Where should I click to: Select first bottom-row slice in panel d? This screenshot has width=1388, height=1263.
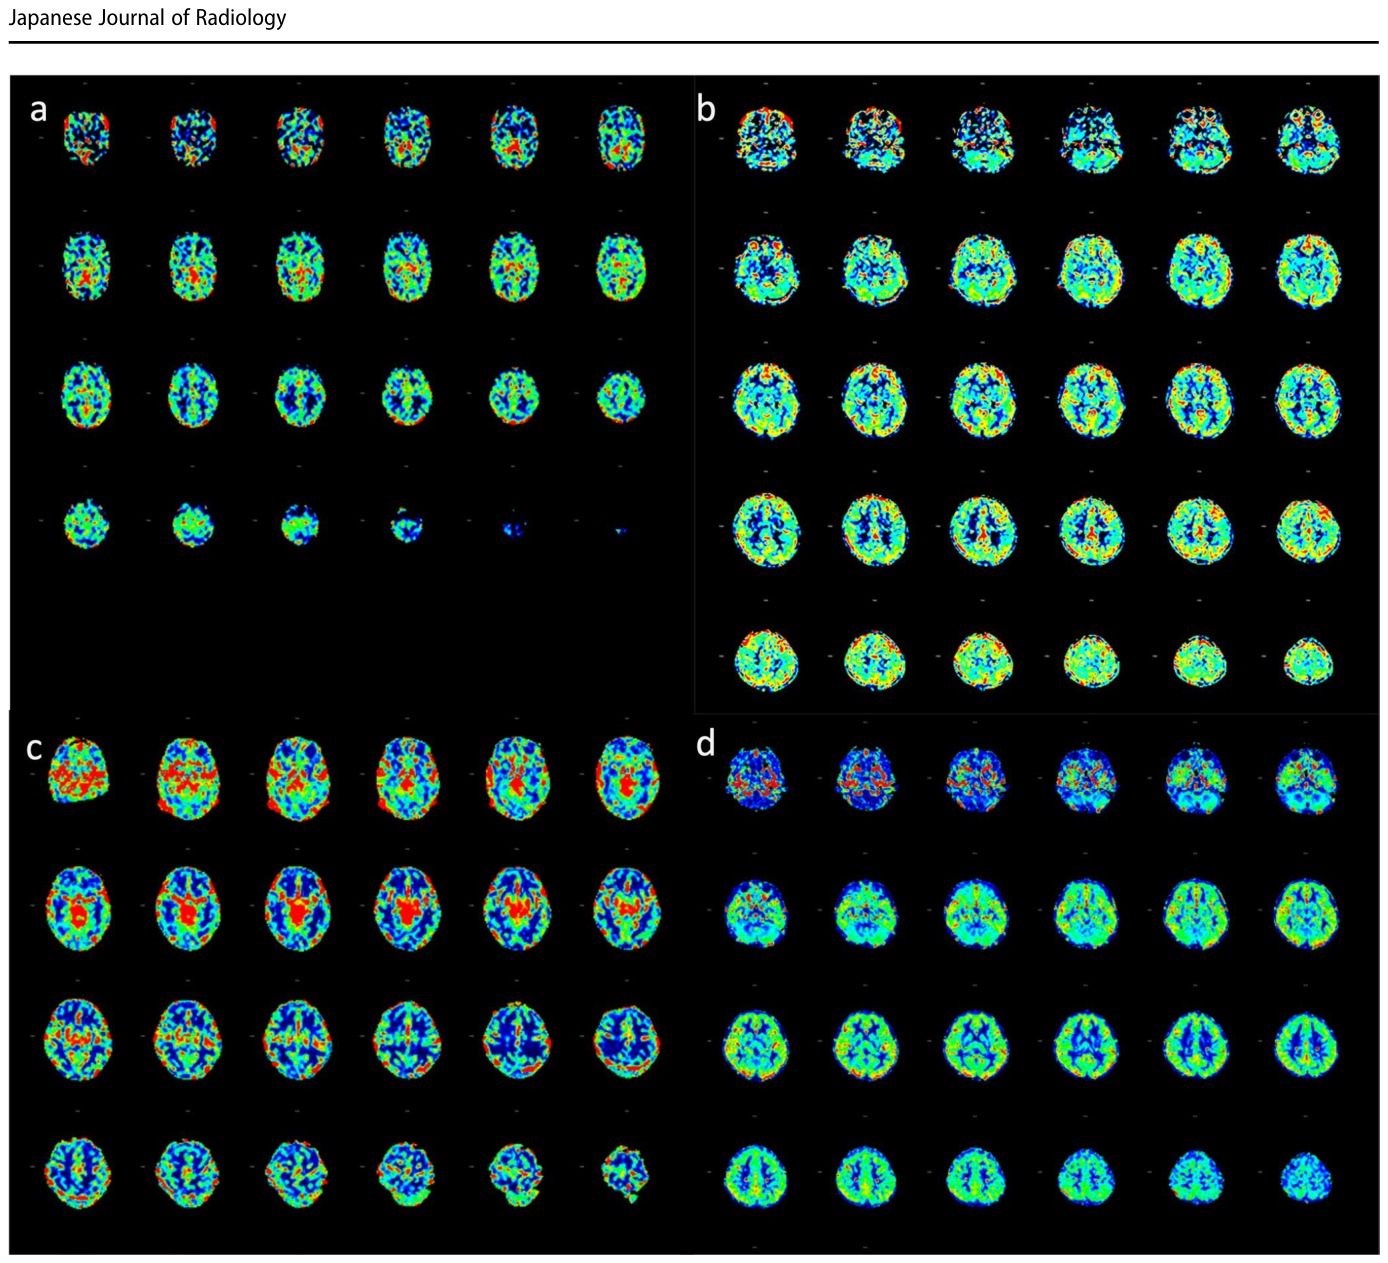[x=756, y=1176]
